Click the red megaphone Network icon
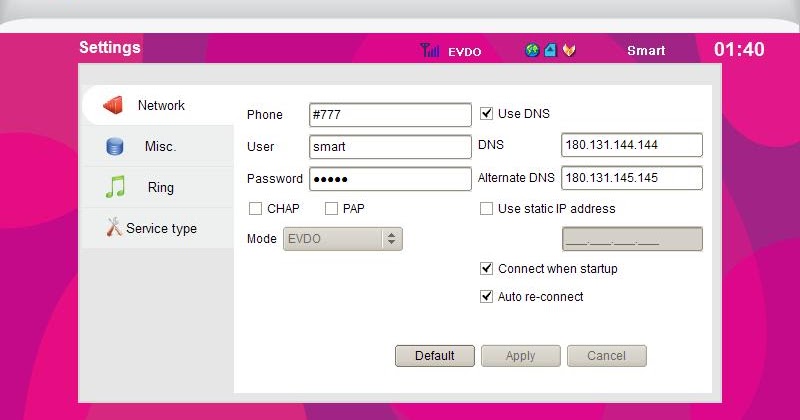This screenshot has width=800, height=420. tap(113, 105)
